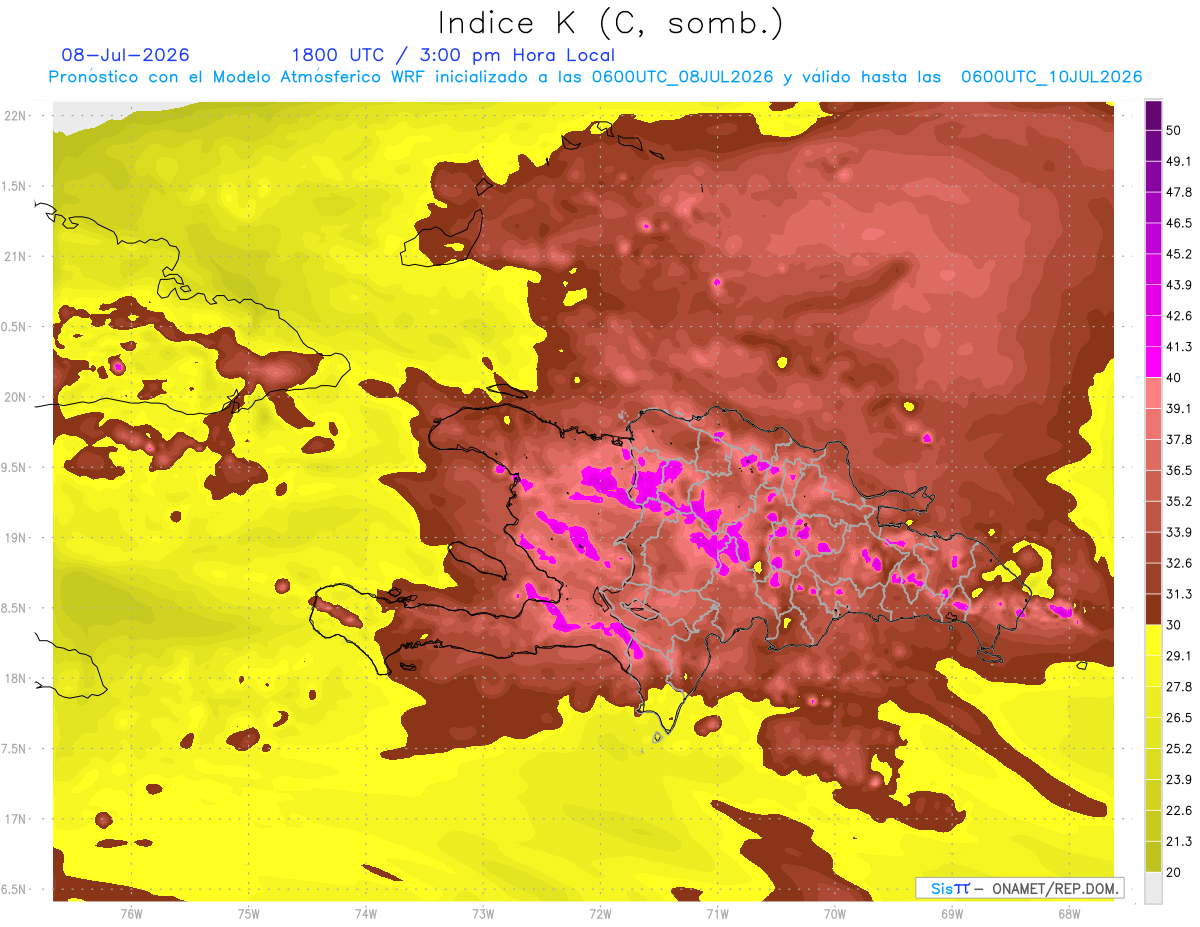Click the 'Indice K (C, somb.)' chart title

pos(610,23)
